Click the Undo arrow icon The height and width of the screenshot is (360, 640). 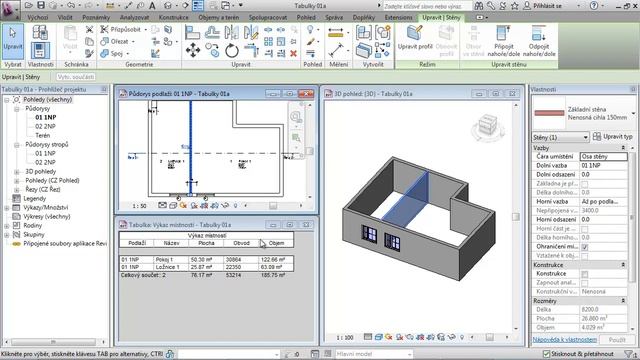click(71, 5)
